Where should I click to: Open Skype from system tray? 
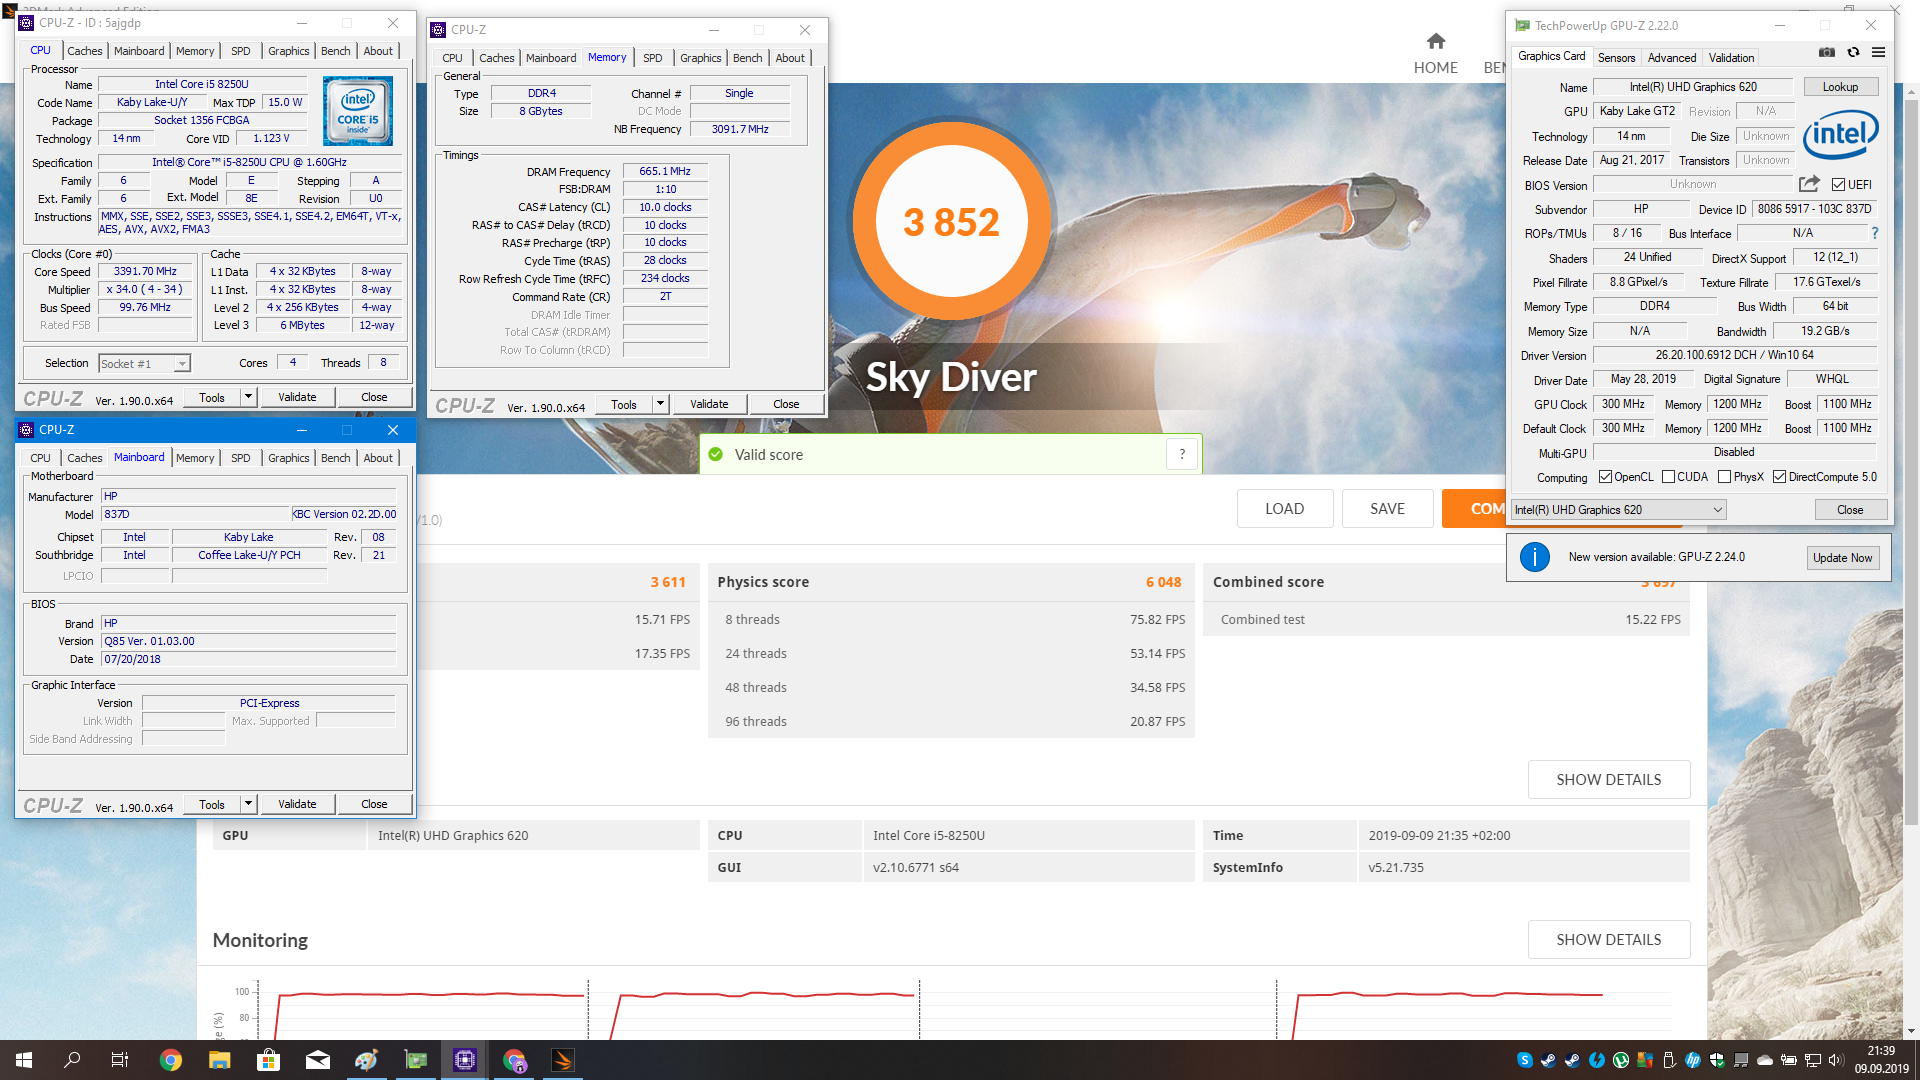click(1524, 1060)
